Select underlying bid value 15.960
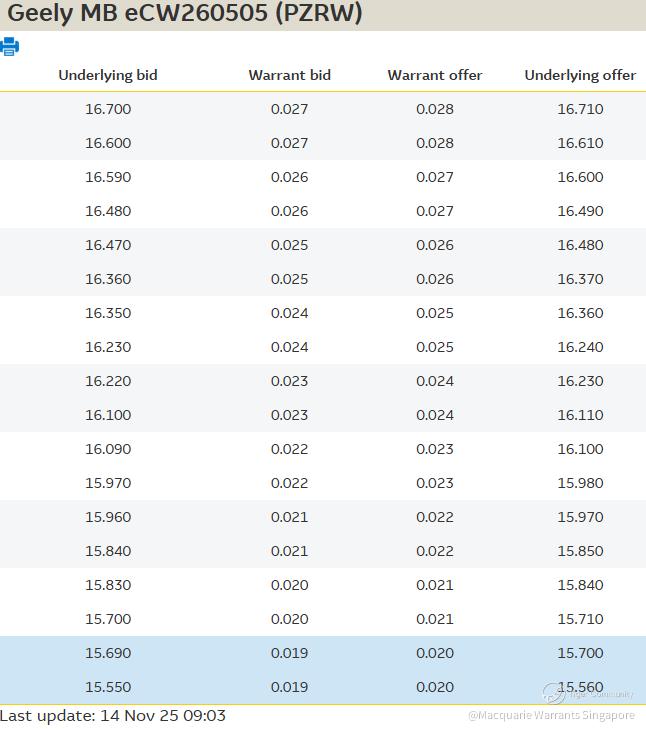Viewport: 646px width, 729px height. pos(108,517)
